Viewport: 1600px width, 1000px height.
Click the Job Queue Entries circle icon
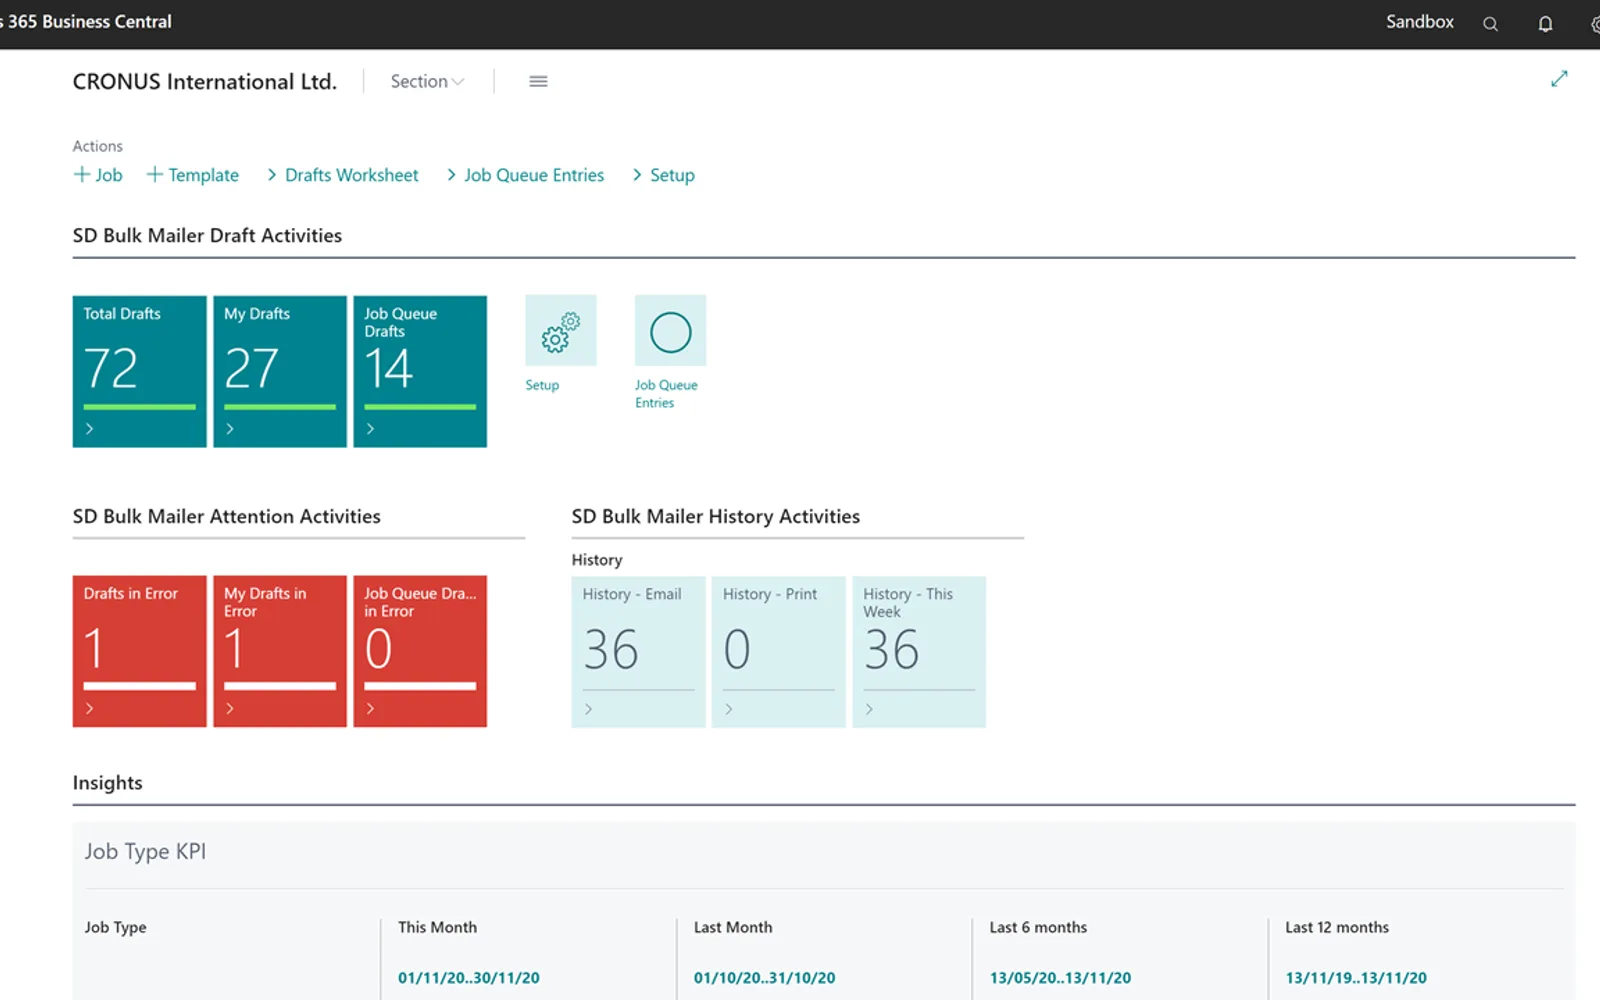[x=670, y=330]
